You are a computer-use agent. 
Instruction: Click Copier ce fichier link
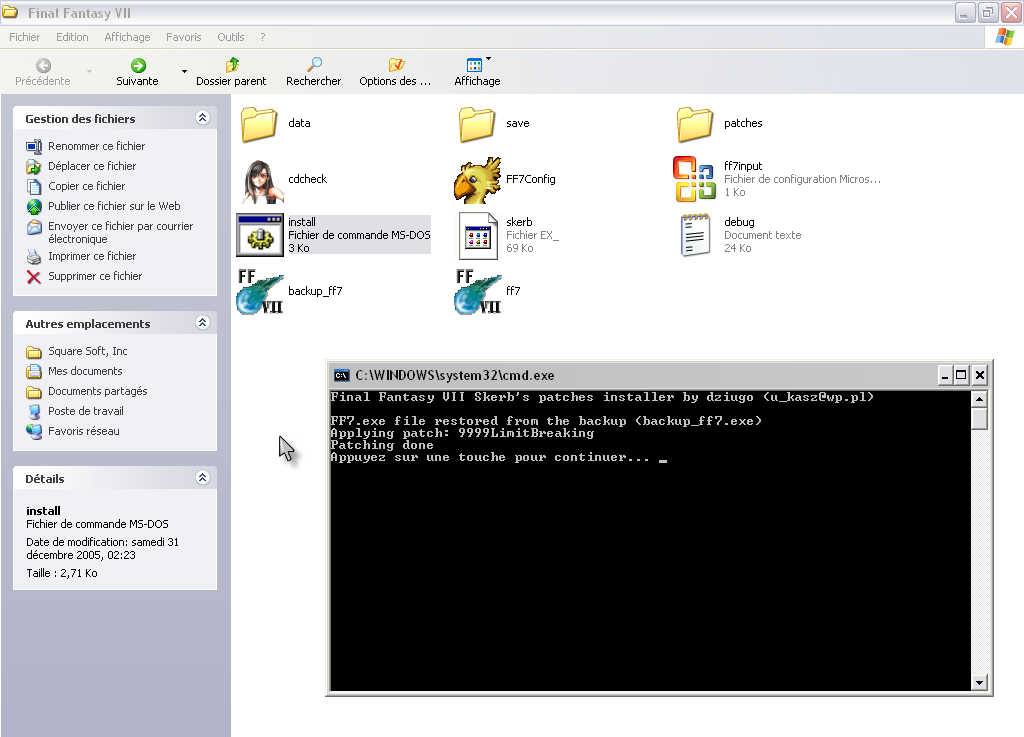coord(86,186)
